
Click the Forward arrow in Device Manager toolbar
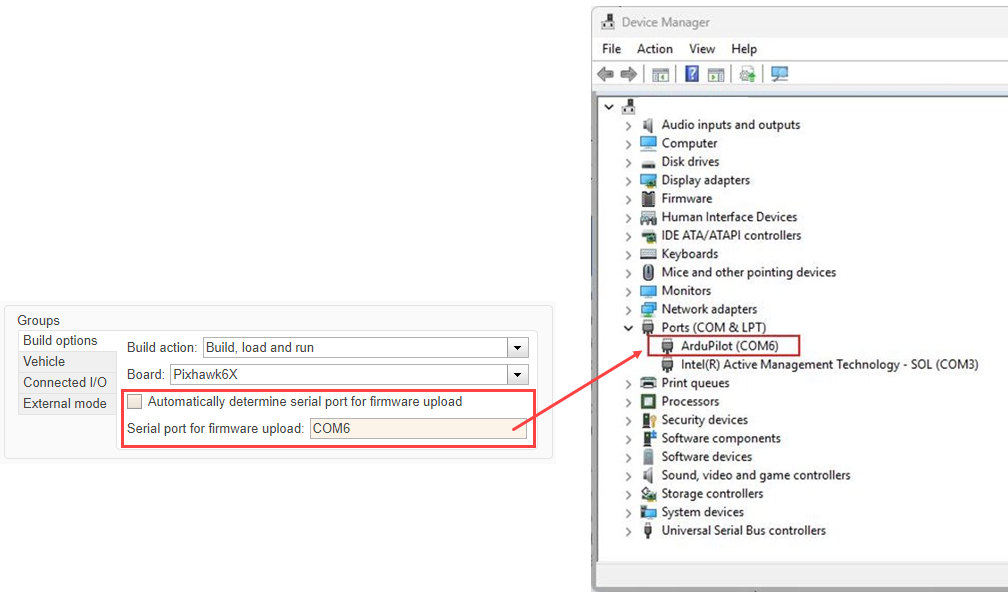pos(628,74)
